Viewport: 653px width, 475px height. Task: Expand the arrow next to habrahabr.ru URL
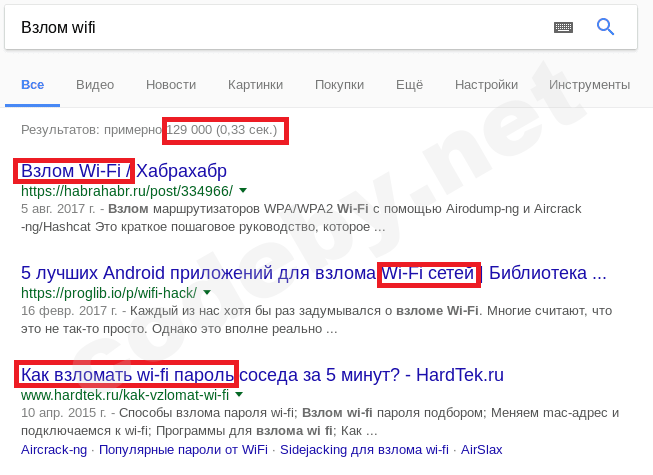coord(243,190)
